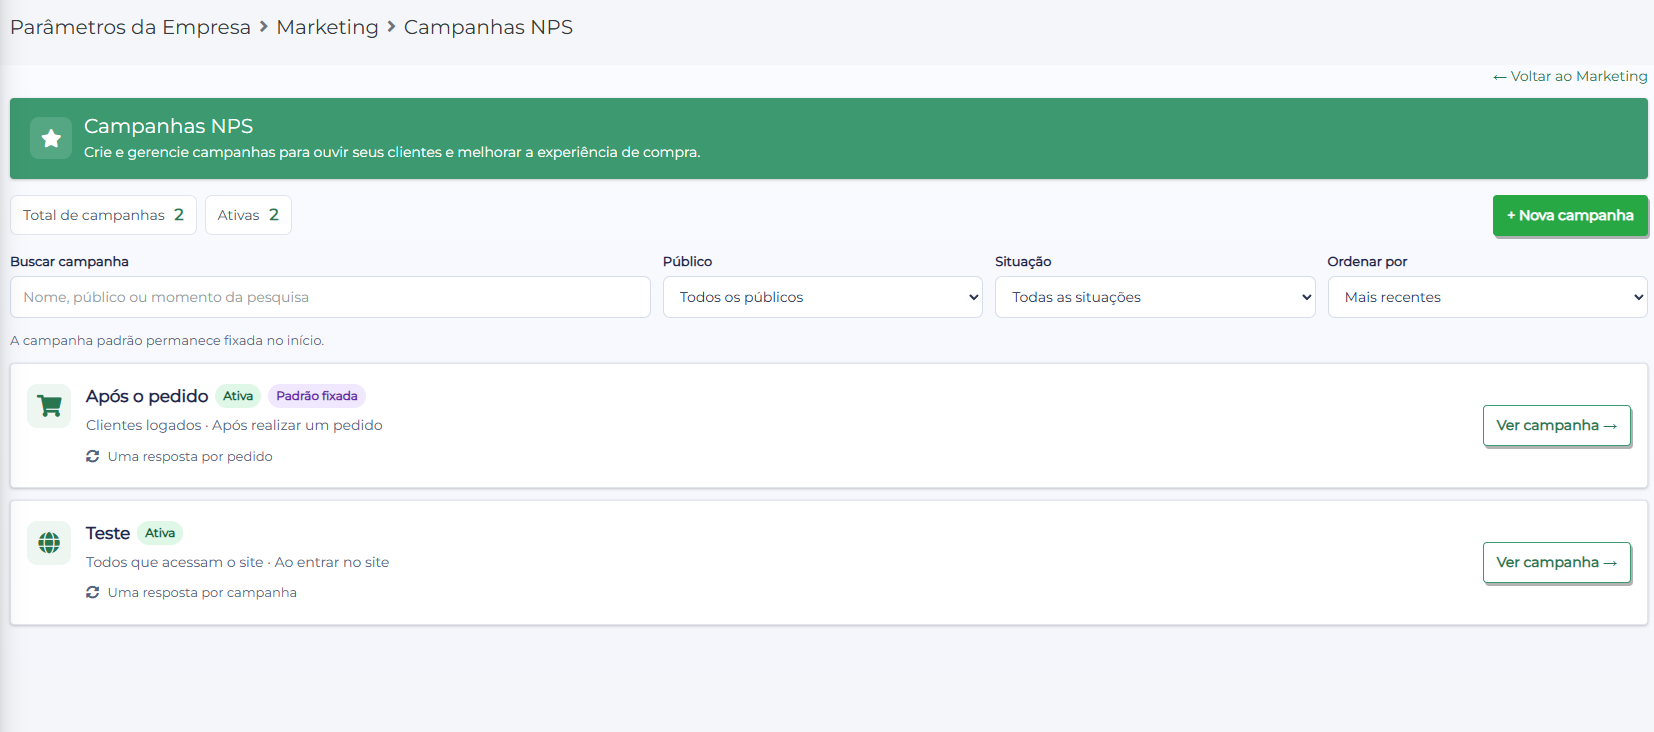Click the star icon in Campanhas NPS banner
Image resolution: width=1654 pixels, height=732 pixels.
(x=51, y=138)
